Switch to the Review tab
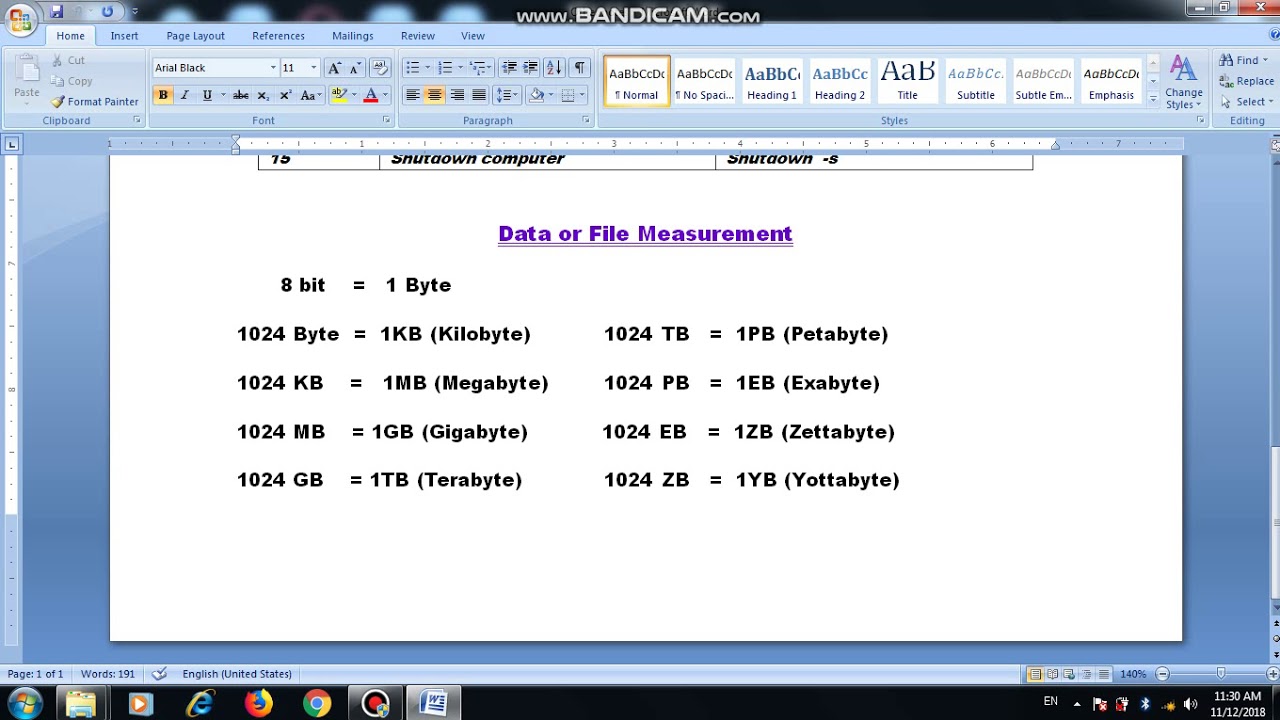The width and height of the screenshot is (1280, 720). pyautogui.click(x=417, y=36)
